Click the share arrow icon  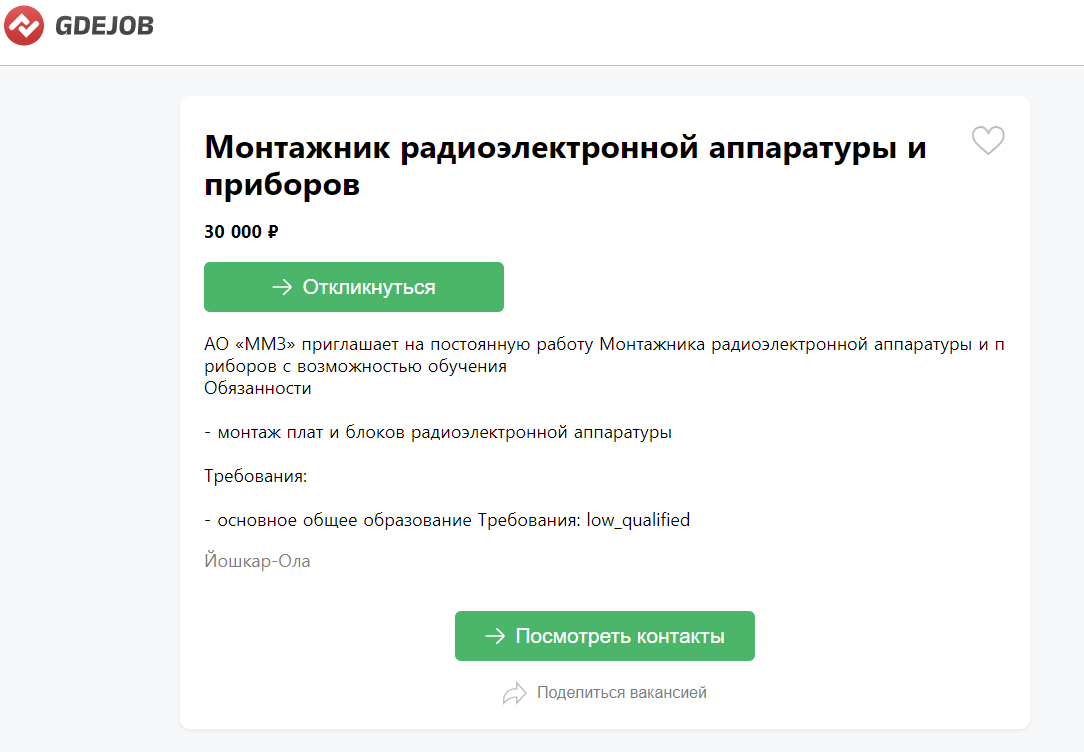pyautogui.click(x=514, y=693)
